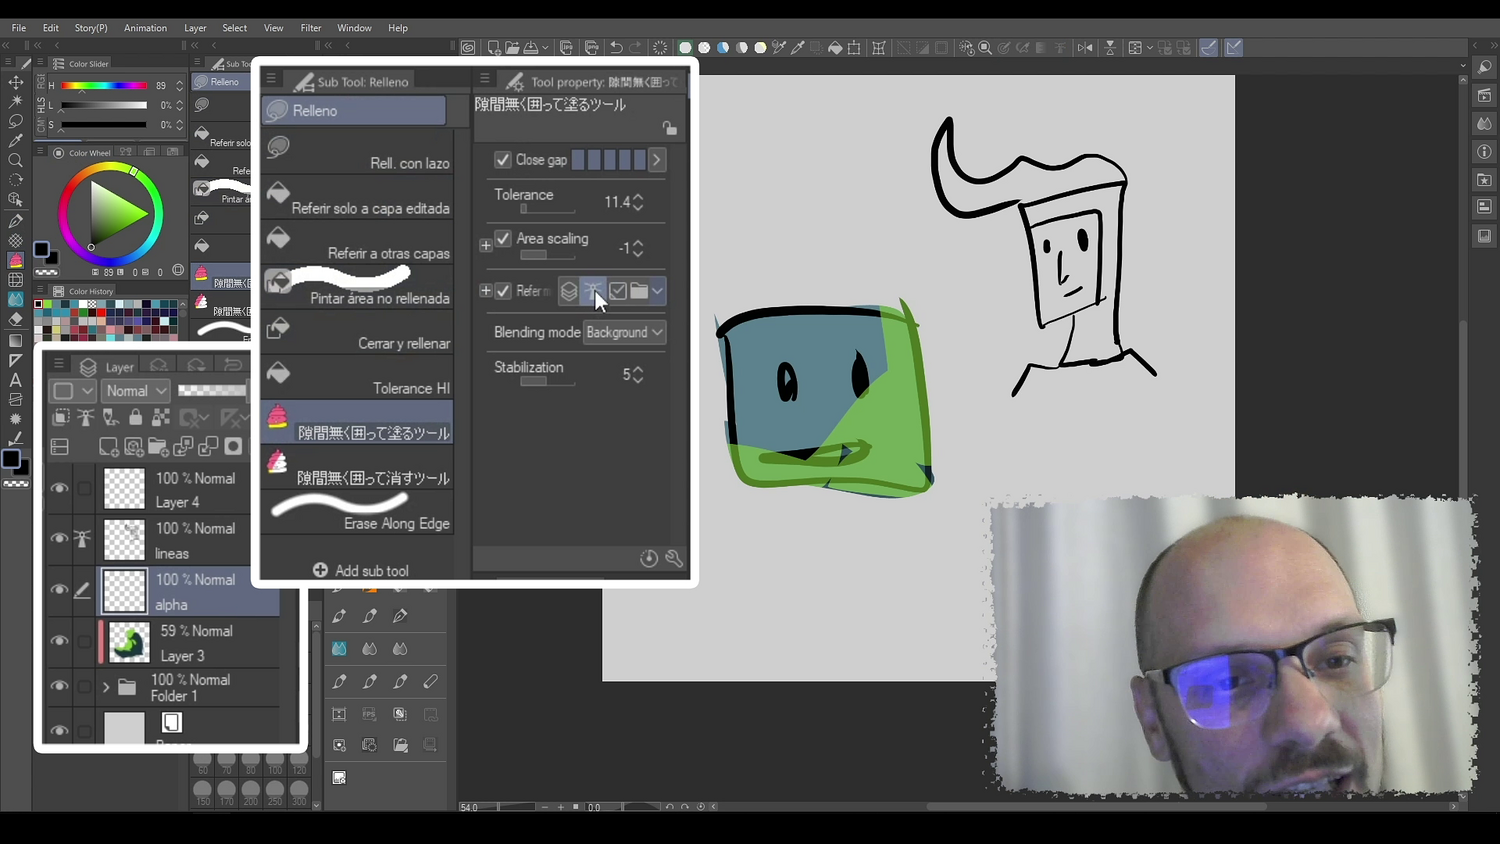Select the Layer 3 thumbnail

coord(129,642)
